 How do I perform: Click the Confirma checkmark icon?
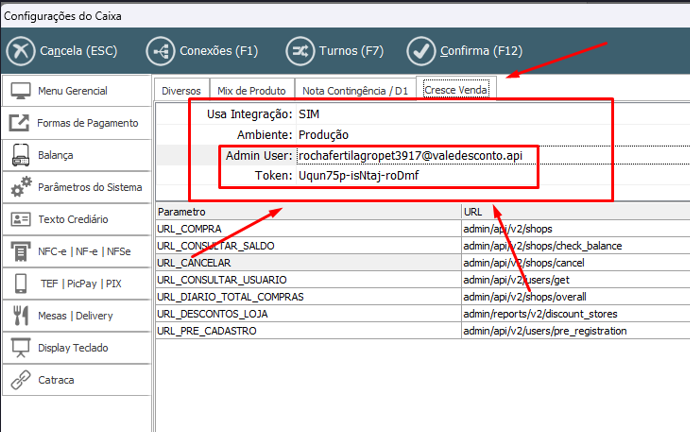pyautogui.click(x=421, y=50)
